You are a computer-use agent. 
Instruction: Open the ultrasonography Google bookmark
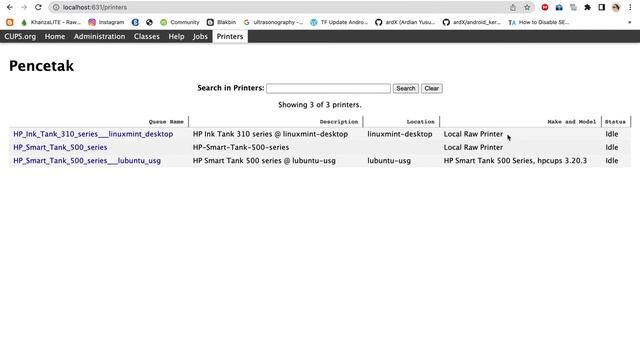coord(273,22)
